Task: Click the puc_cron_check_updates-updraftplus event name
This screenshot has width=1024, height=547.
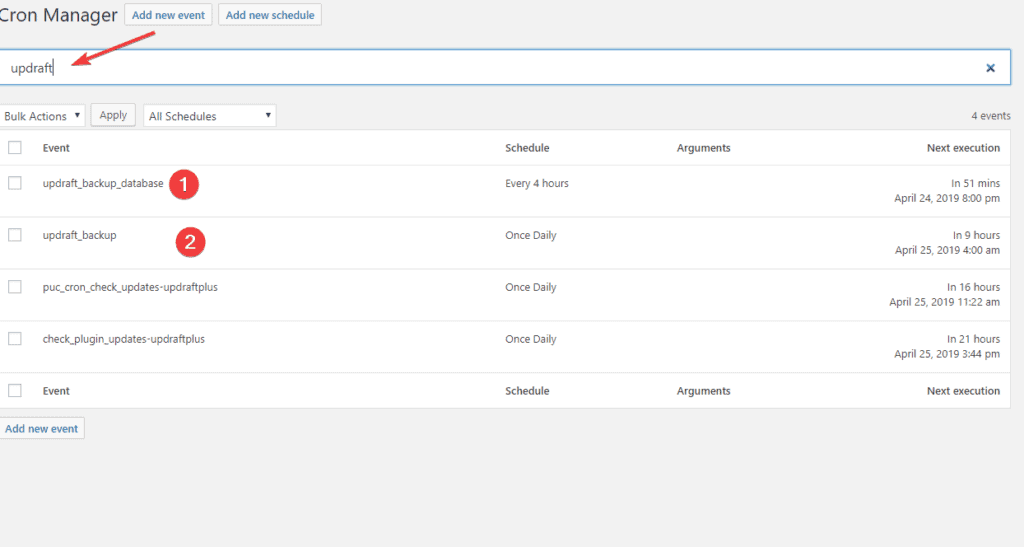Action: [x=130, y=288]
